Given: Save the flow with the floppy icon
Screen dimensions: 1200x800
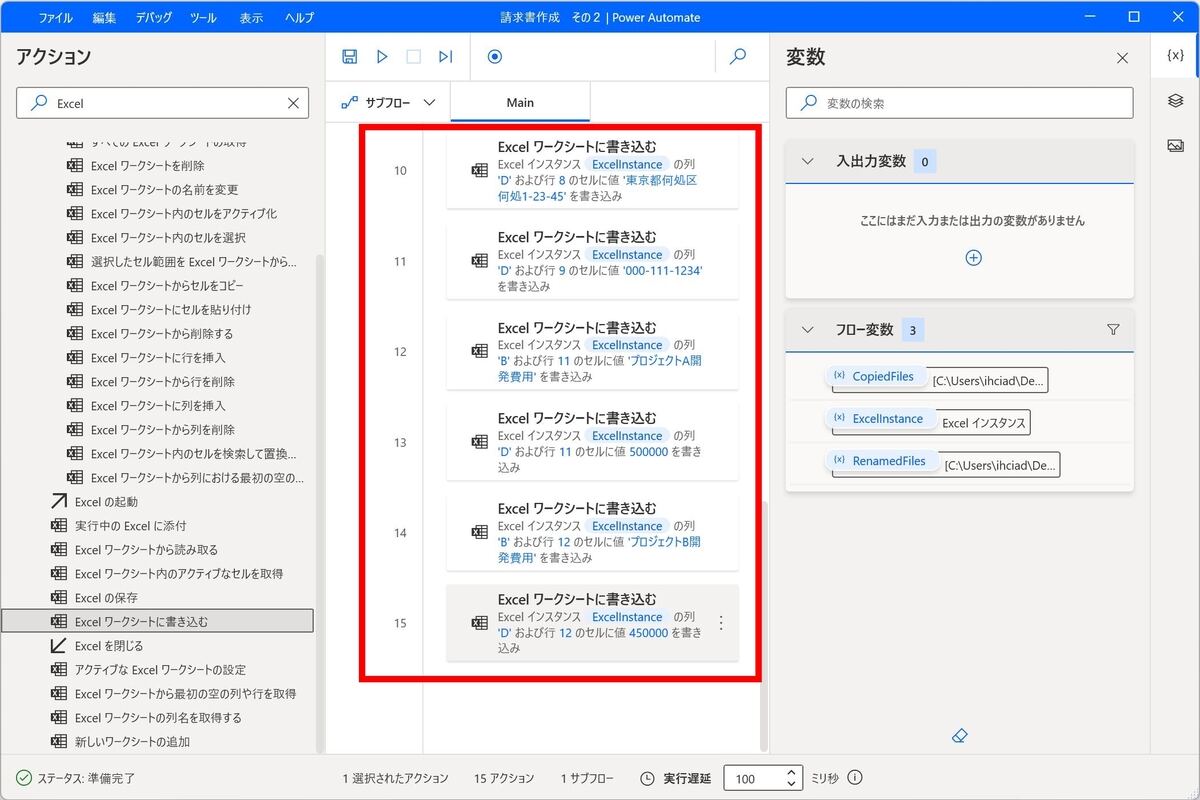Looking at the screenshot, I should [x=349, y=57].
